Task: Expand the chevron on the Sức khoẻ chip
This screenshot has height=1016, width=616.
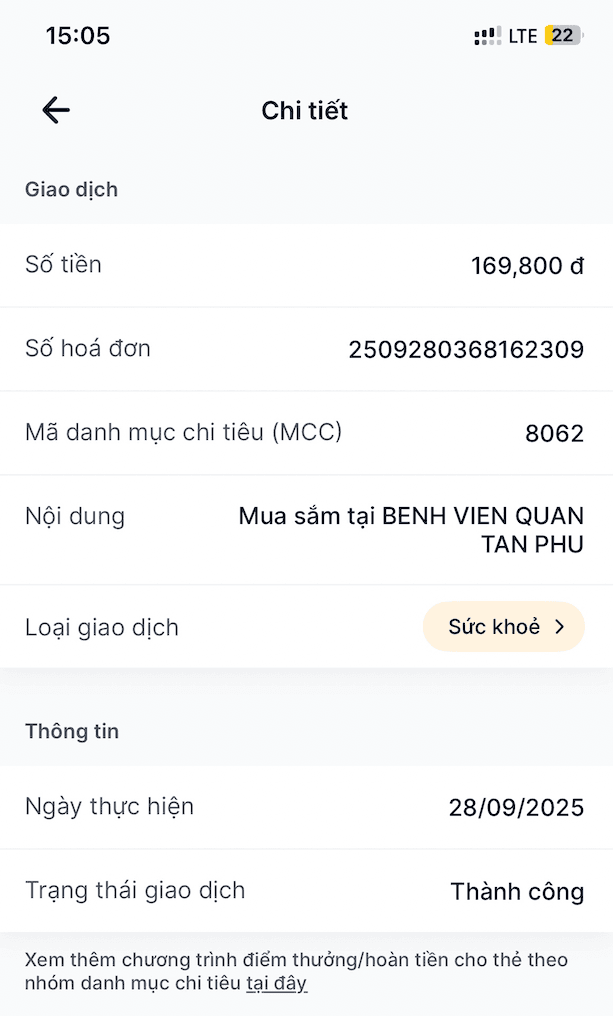Action: pyautogui.click(x=560, y=627)
